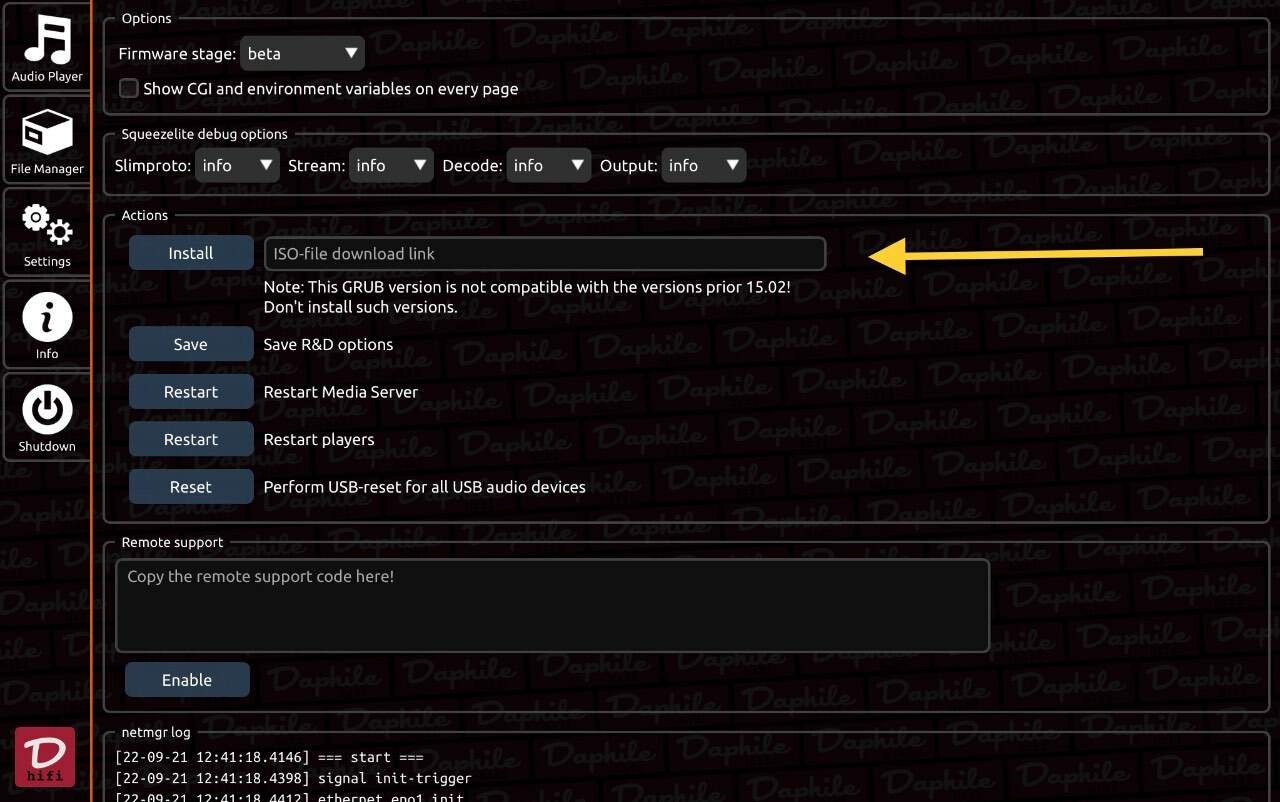Open the Decode debug level dropdown
The height and width of the screenshot is (802, 1280).
[549, 165]
